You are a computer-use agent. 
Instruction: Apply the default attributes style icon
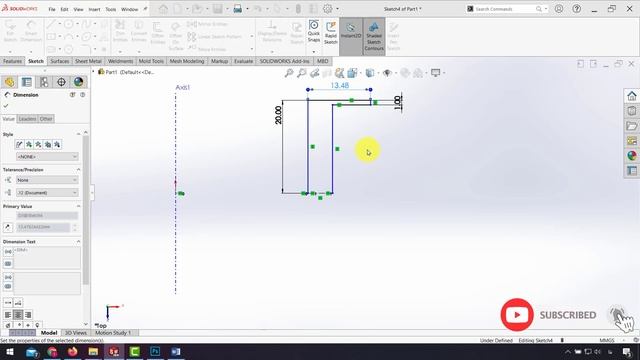pos(19,144)
